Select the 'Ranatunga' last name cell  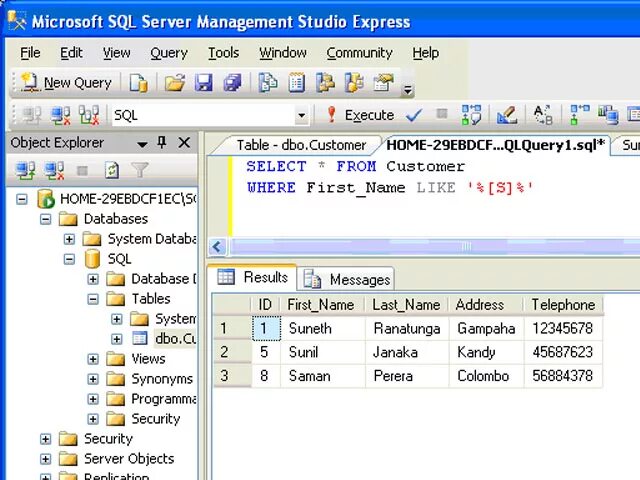tap(407, 329)
